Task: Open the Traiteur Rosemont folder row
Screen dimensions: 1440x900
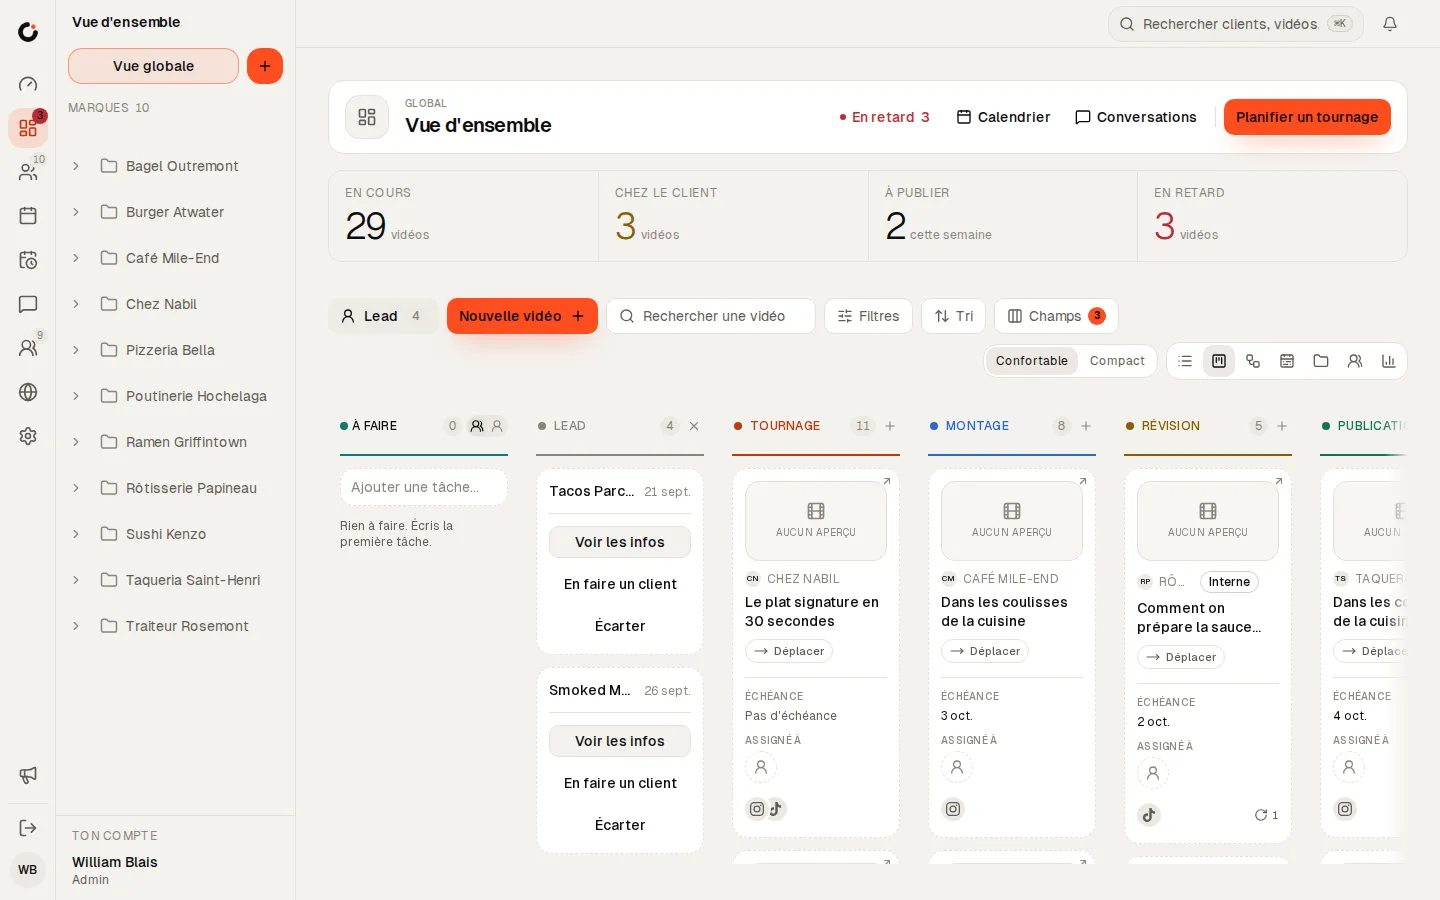Action: coord(176,626)
